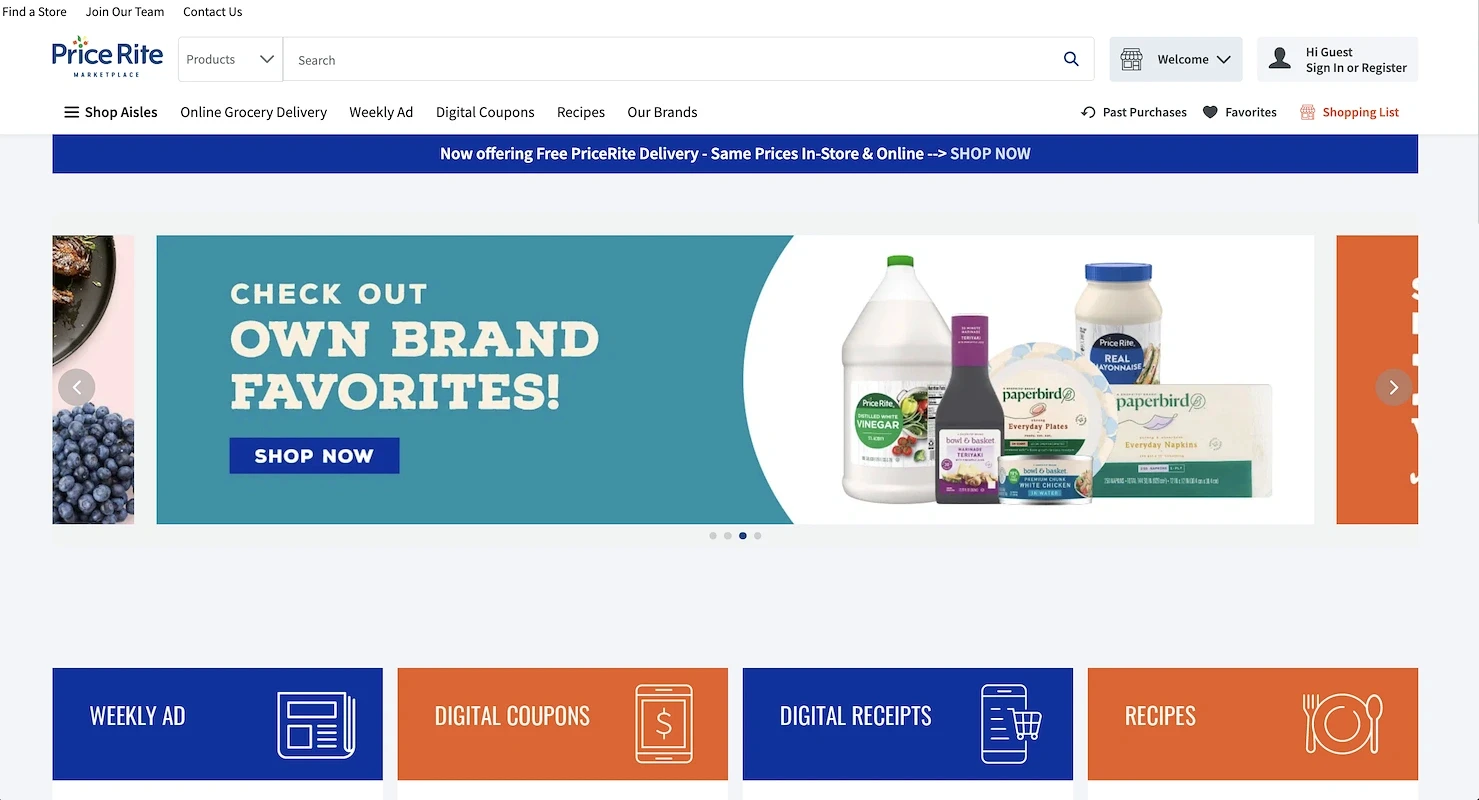
Task: Click the Digital Receipts phone cart icon
Action: pyautogui.click(x=1011, y=724)
